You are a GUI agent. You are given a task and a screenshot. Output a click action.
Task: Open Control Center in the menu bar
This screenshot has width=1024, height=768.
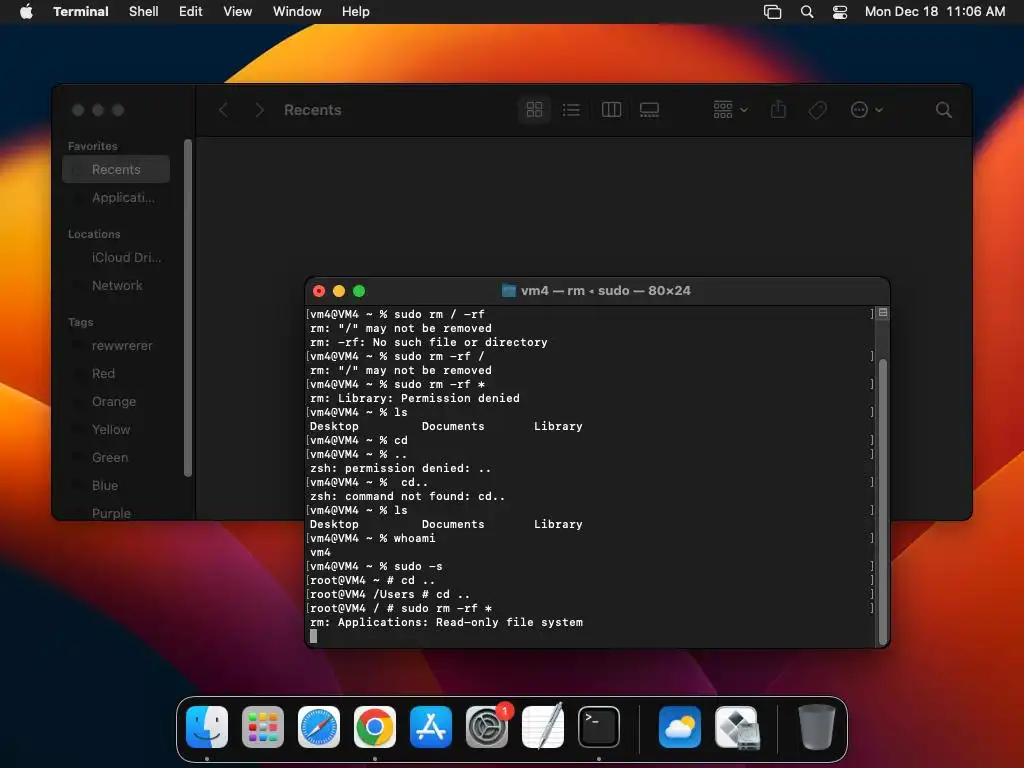(x=840, y=12)
